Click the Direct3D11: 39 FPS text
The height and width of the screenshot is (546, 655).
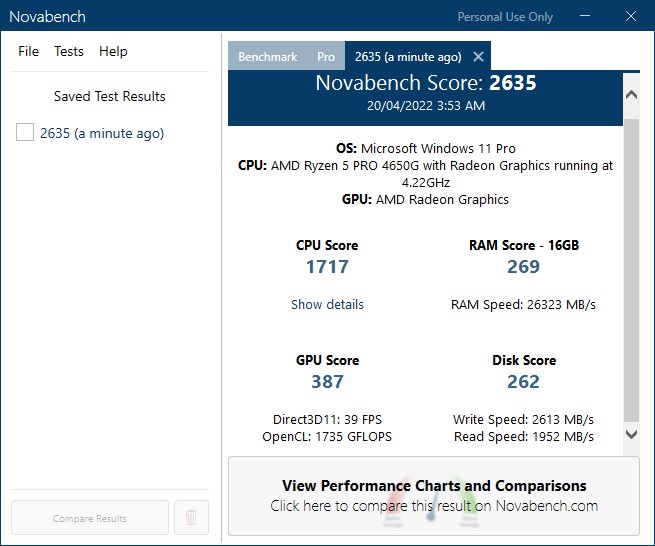(327, 419)
